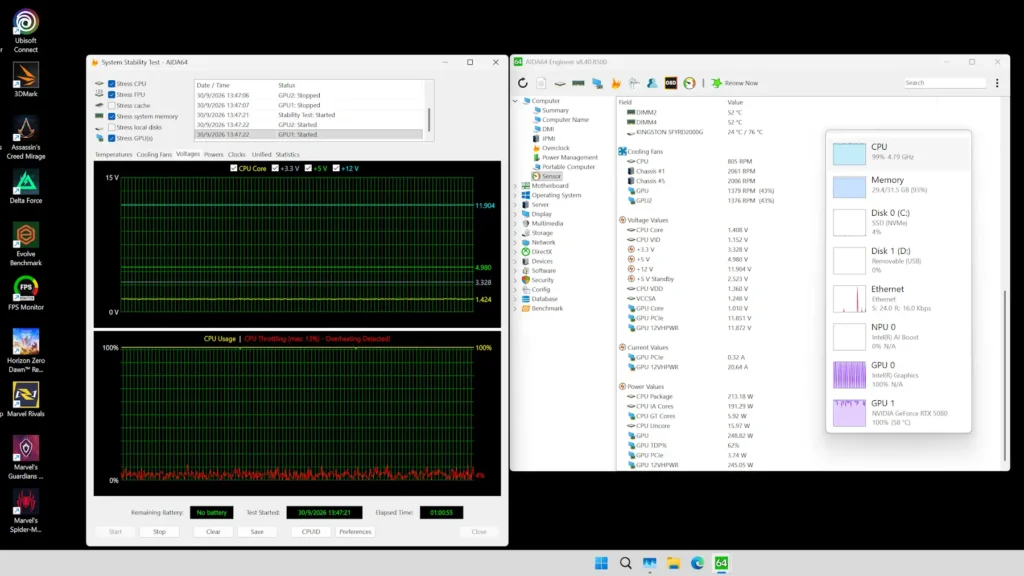Expand the Benchmark tree node
1024x576 pixels.
click(515, 308)
